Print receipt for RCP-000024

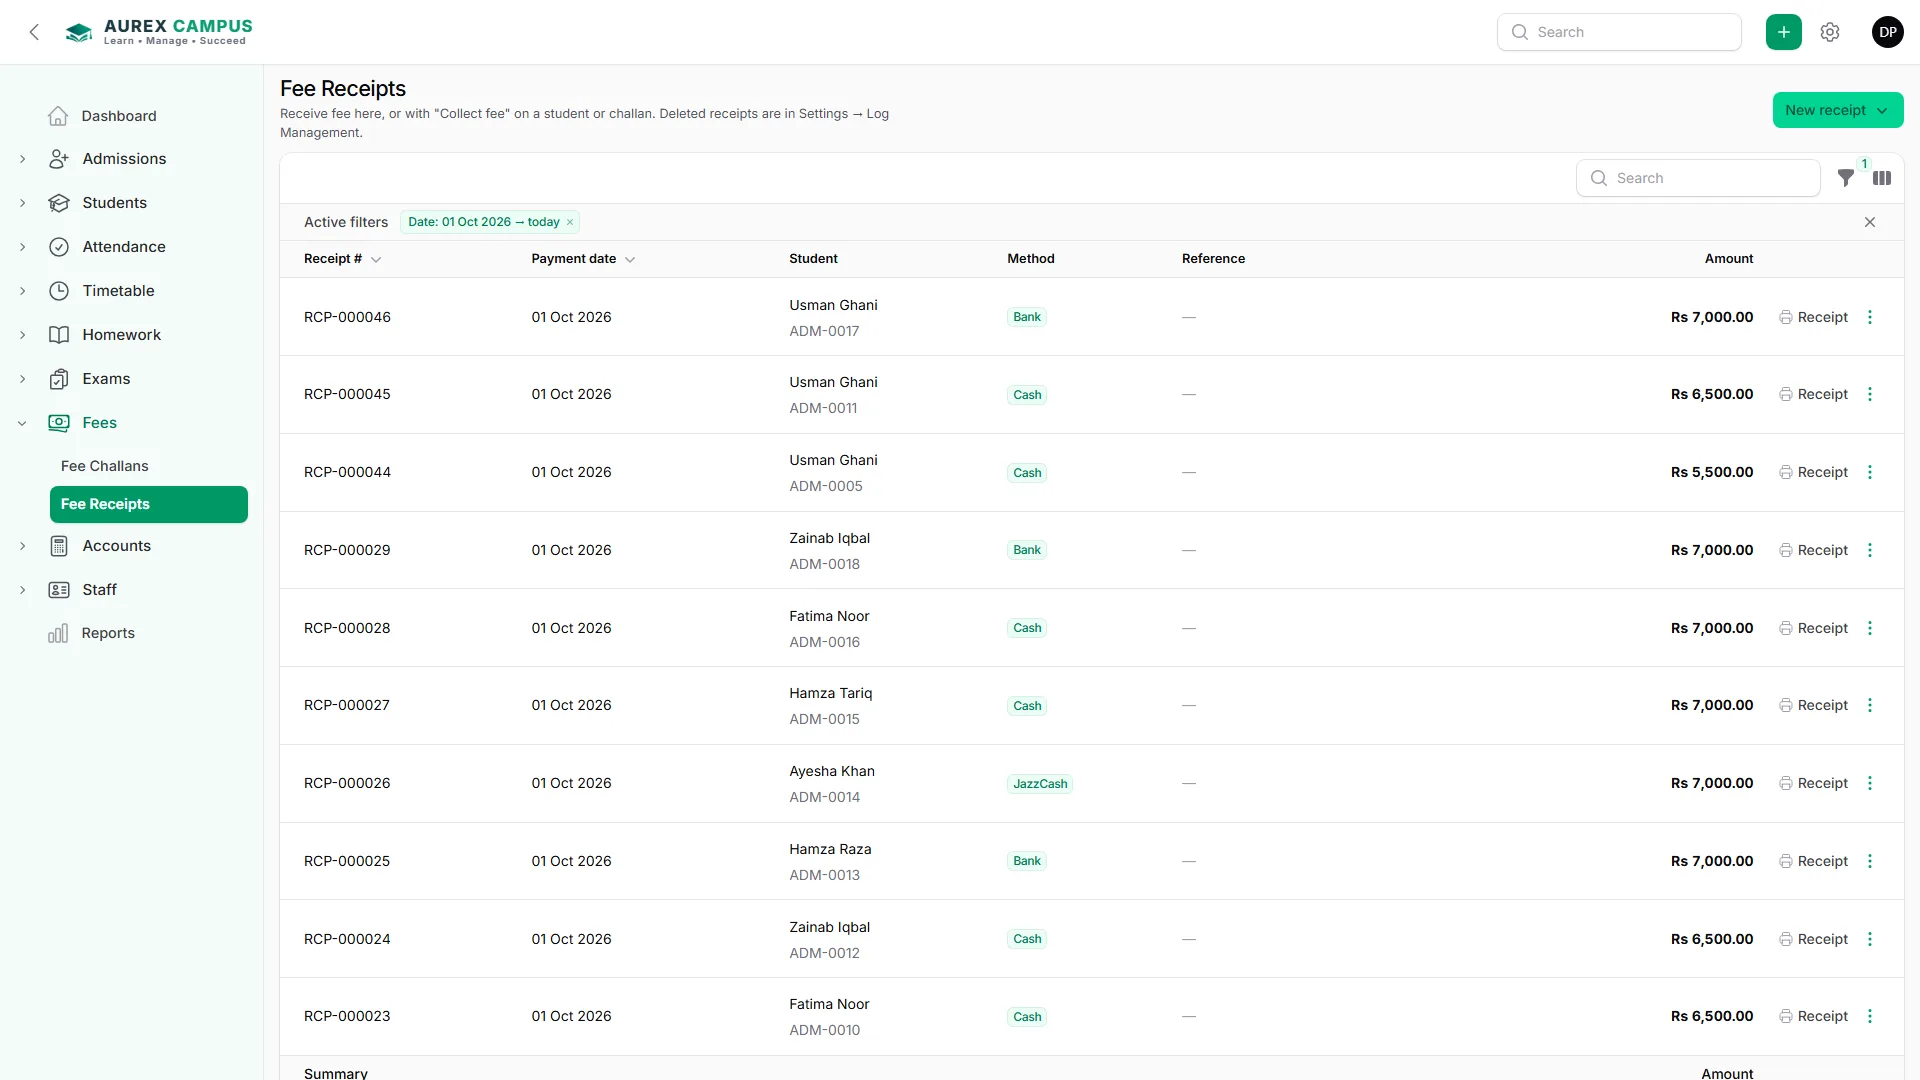click(1813, 939)
